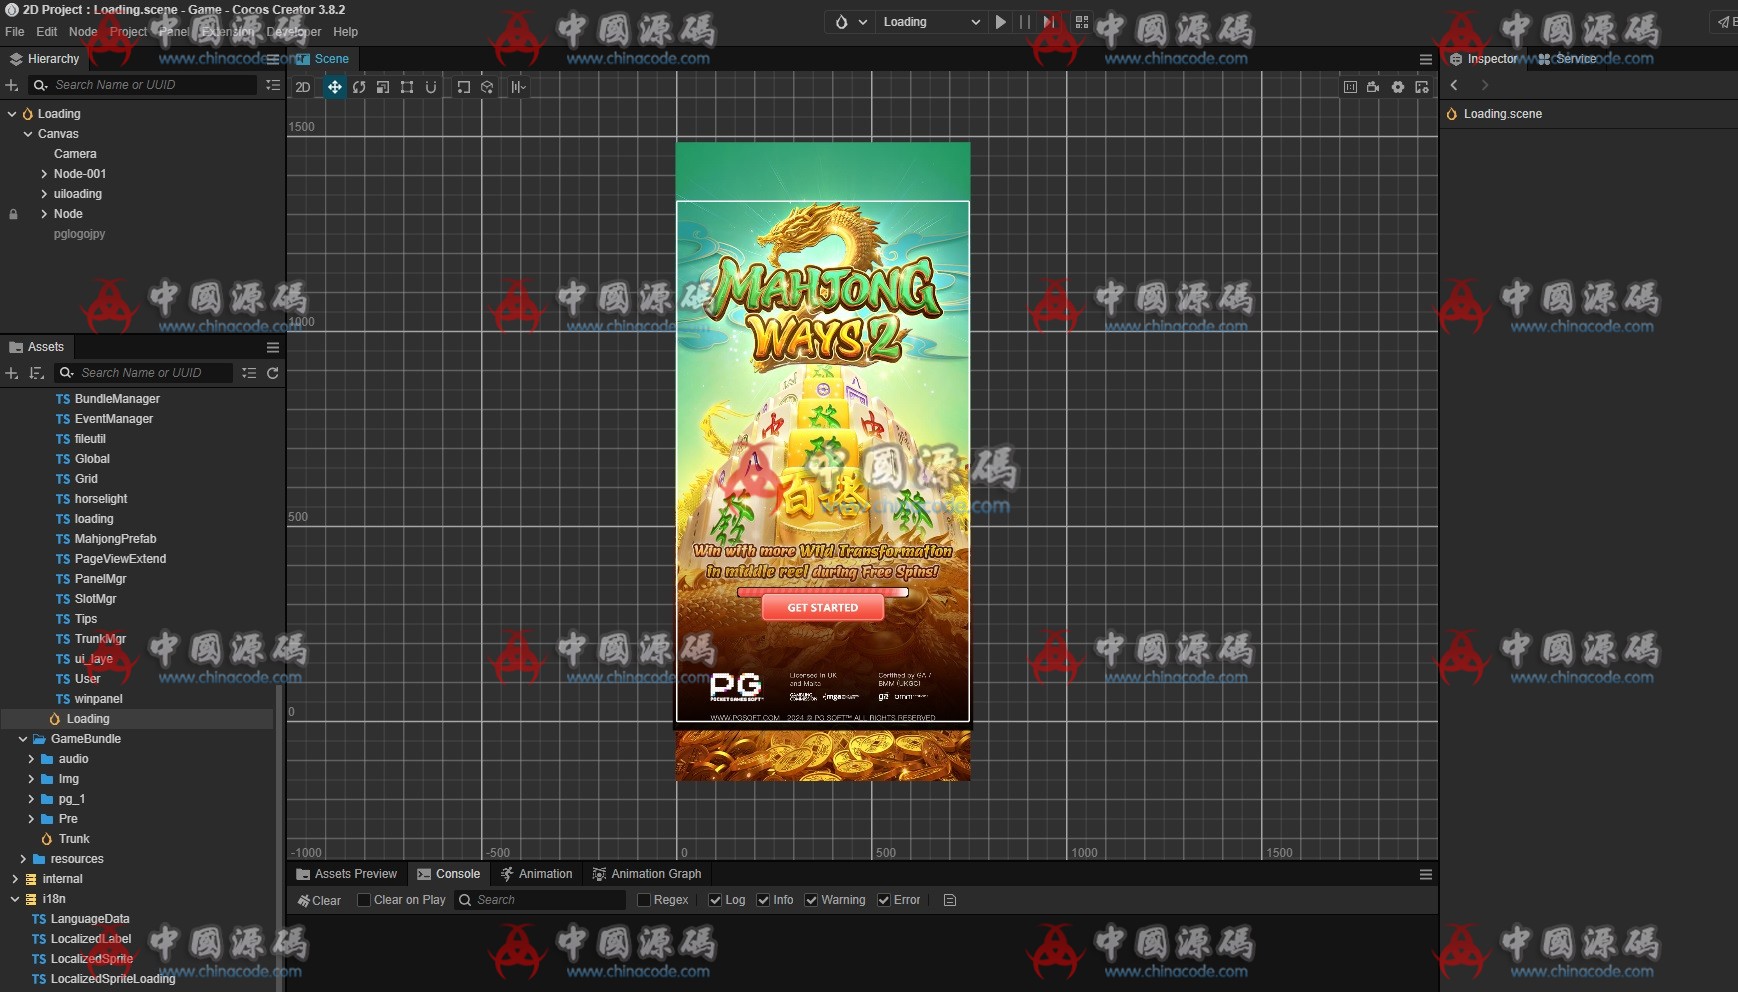Switch to the Animation tab
Image resolution: width=1738 pixels, height=992 pixels.
[536, 874]
